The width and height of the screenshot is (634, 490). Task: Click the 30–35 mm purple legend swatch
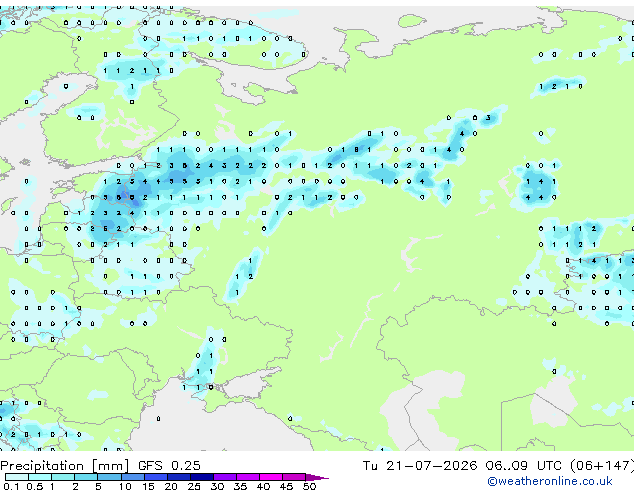225,477
